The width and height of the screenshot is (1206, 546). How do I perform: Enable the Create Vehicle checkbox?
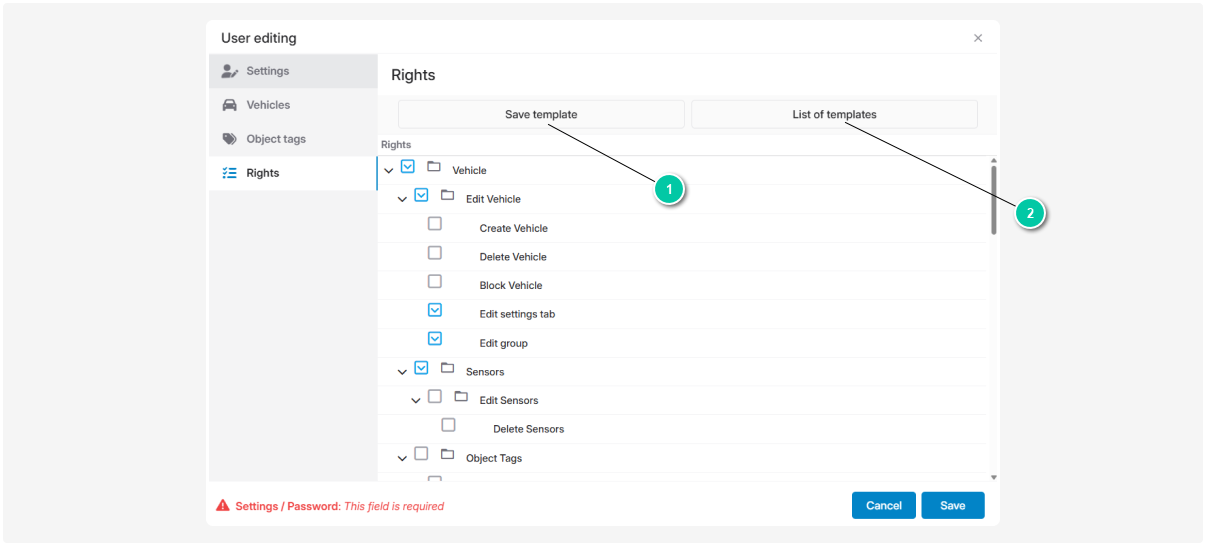[x=435, y=224]
